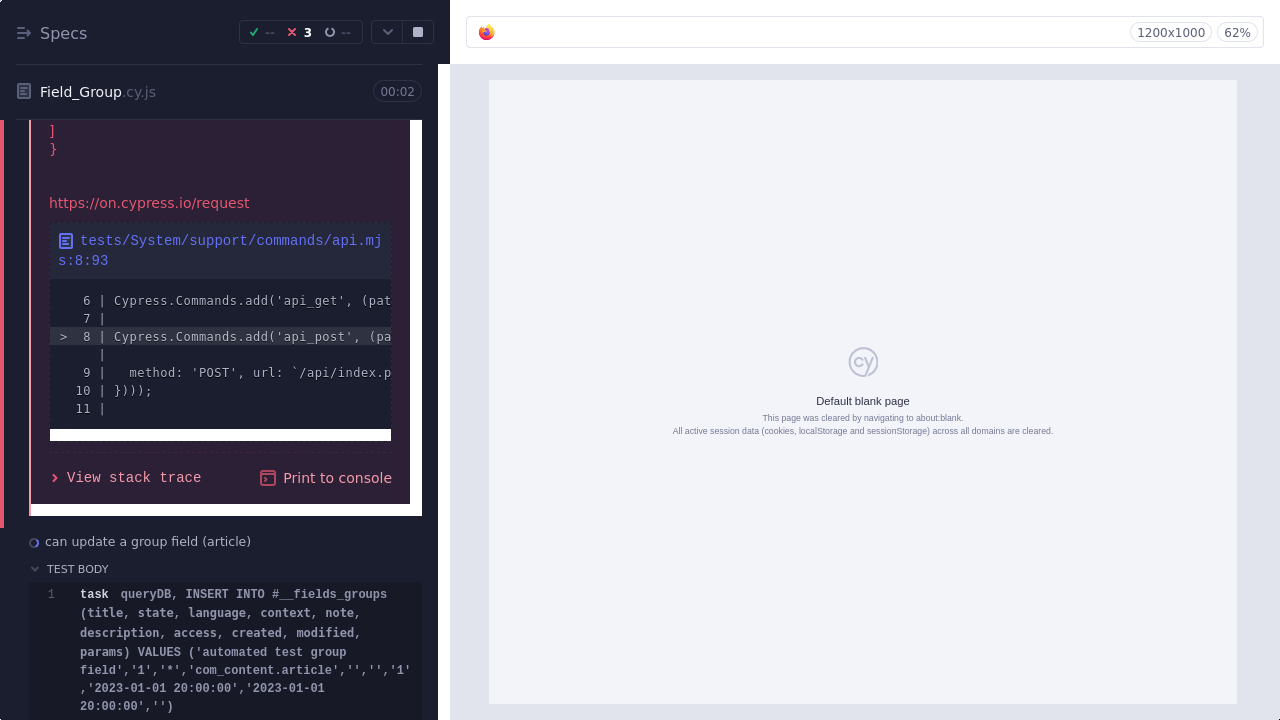Expand the Specs list sidebar icon

24,33
